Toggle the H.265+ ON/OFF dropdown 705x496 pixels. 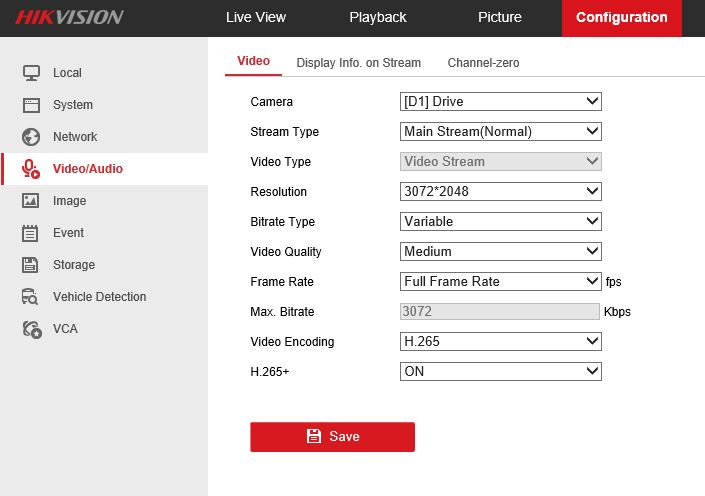tap(500, 371)
